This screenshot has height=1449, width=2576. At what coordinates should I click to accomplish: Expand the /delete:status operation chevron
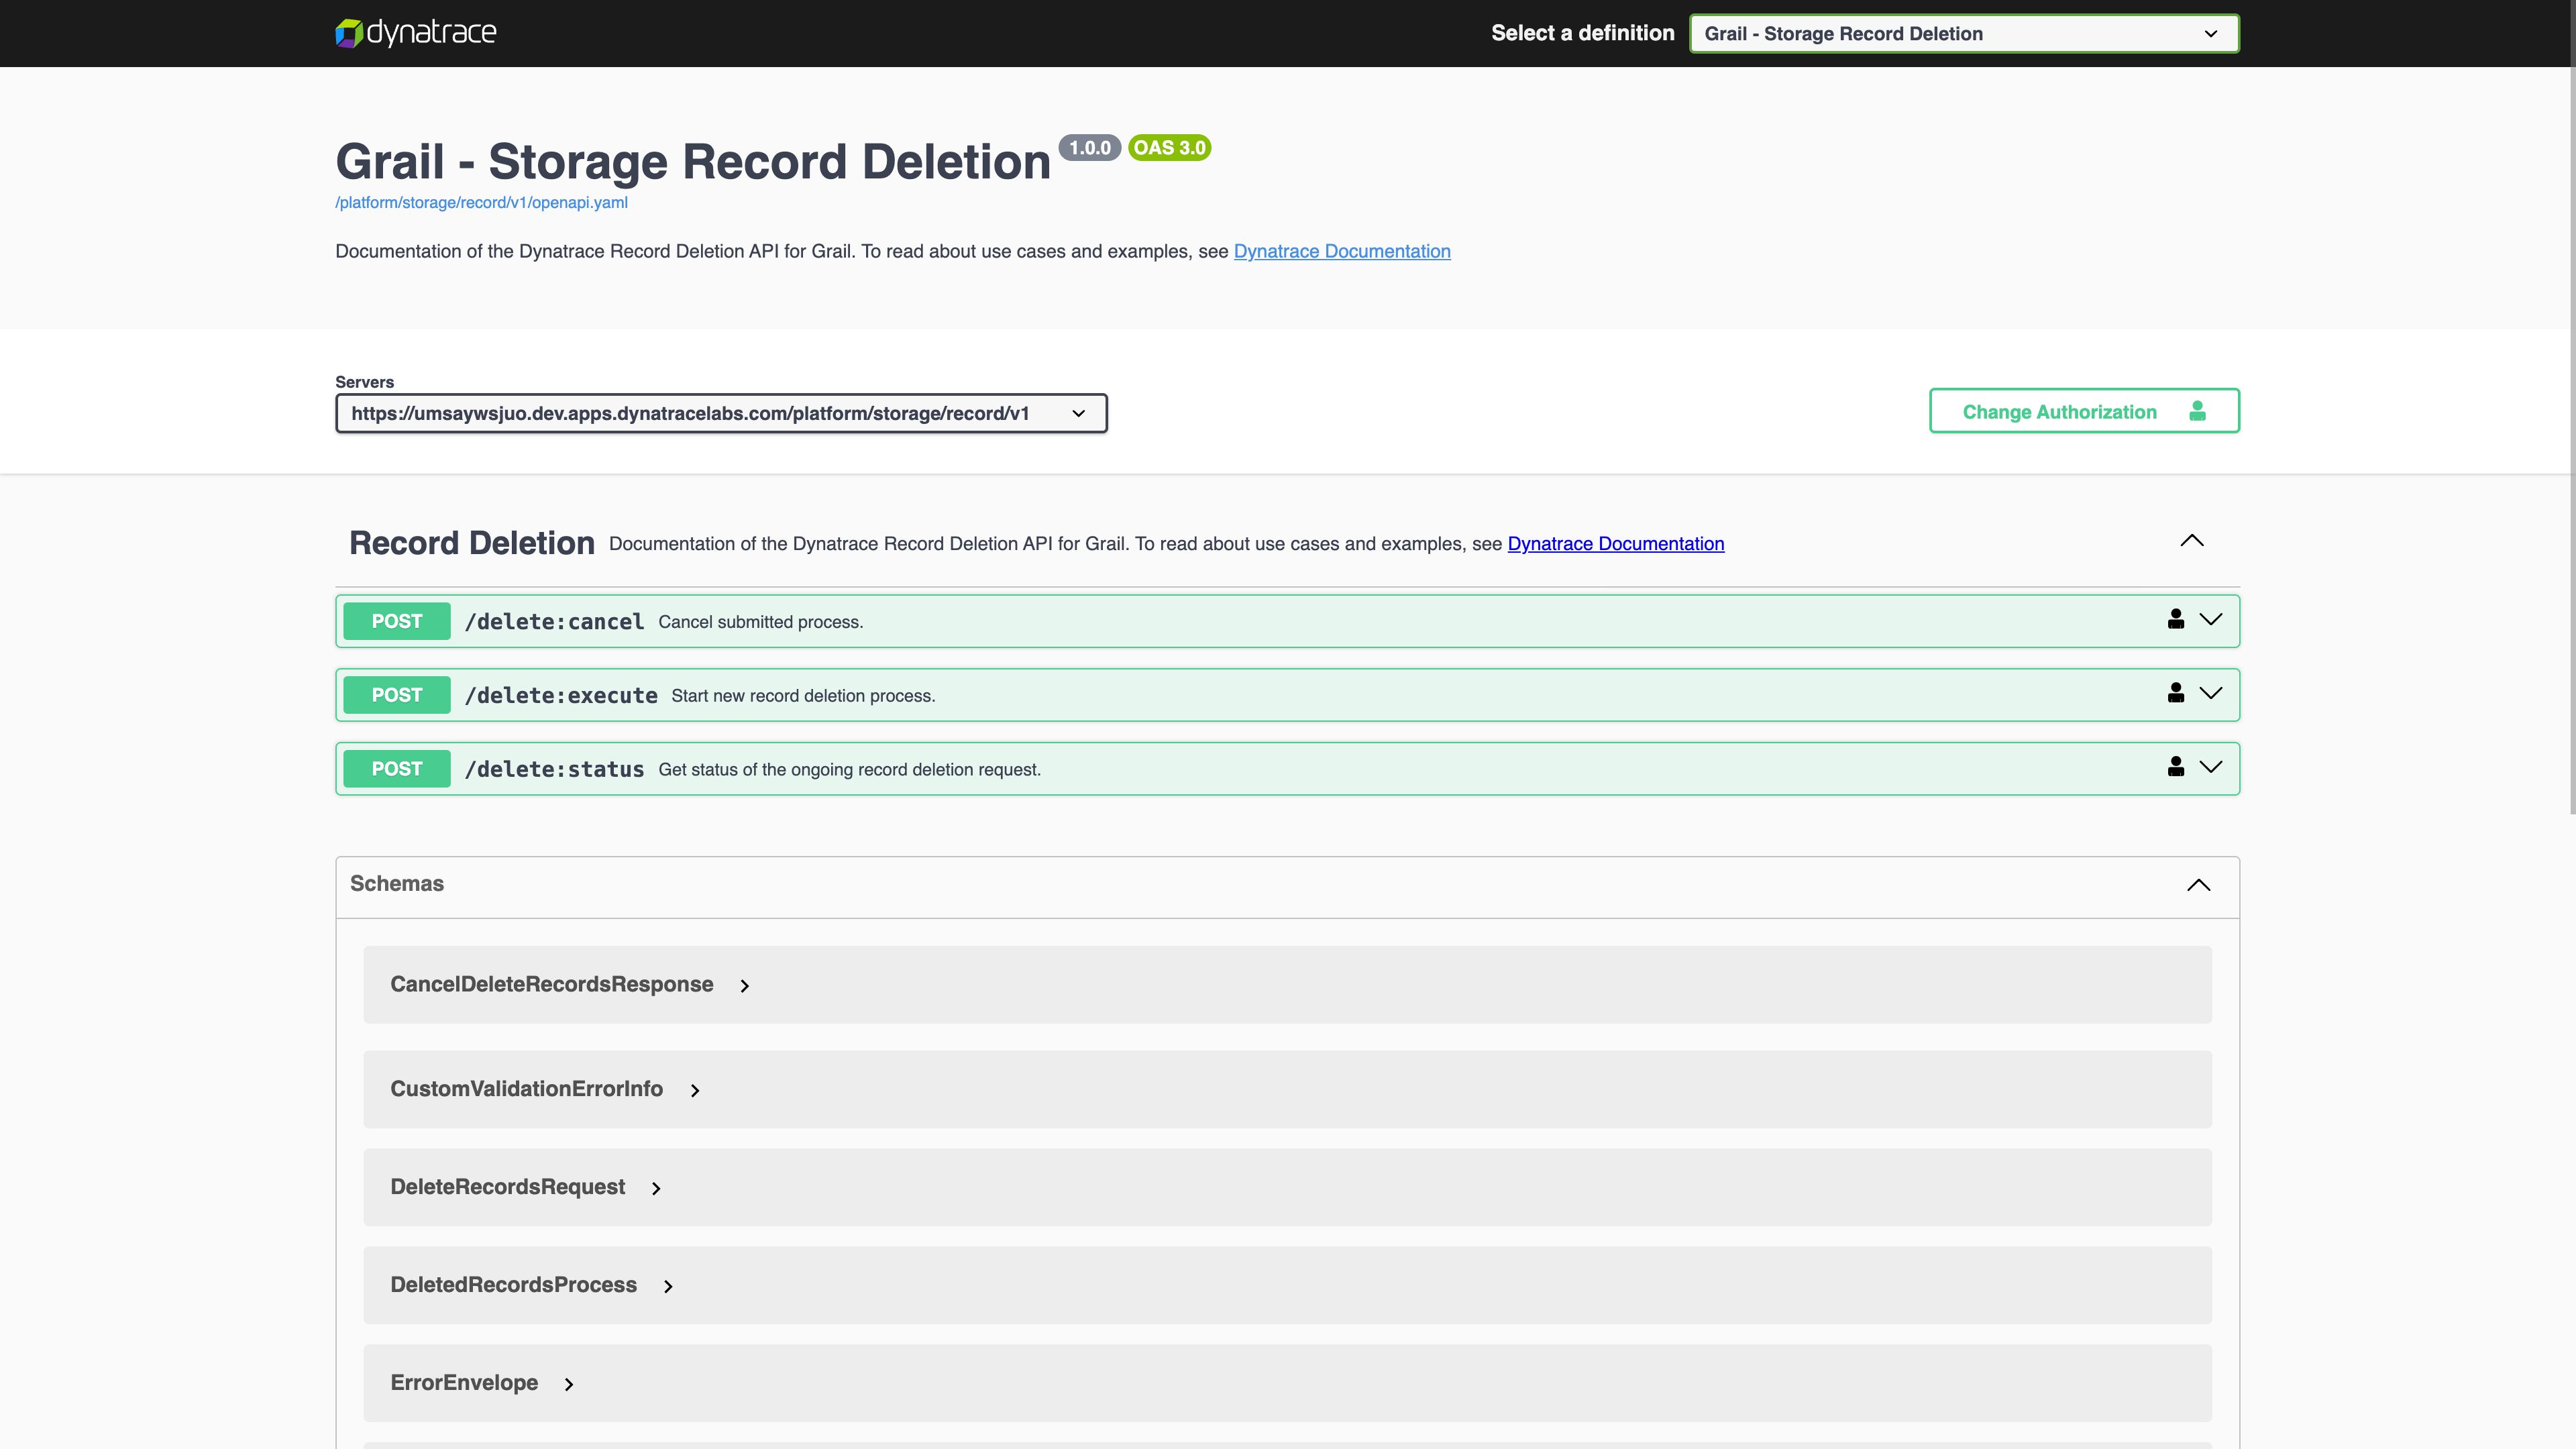(2210, 767)
